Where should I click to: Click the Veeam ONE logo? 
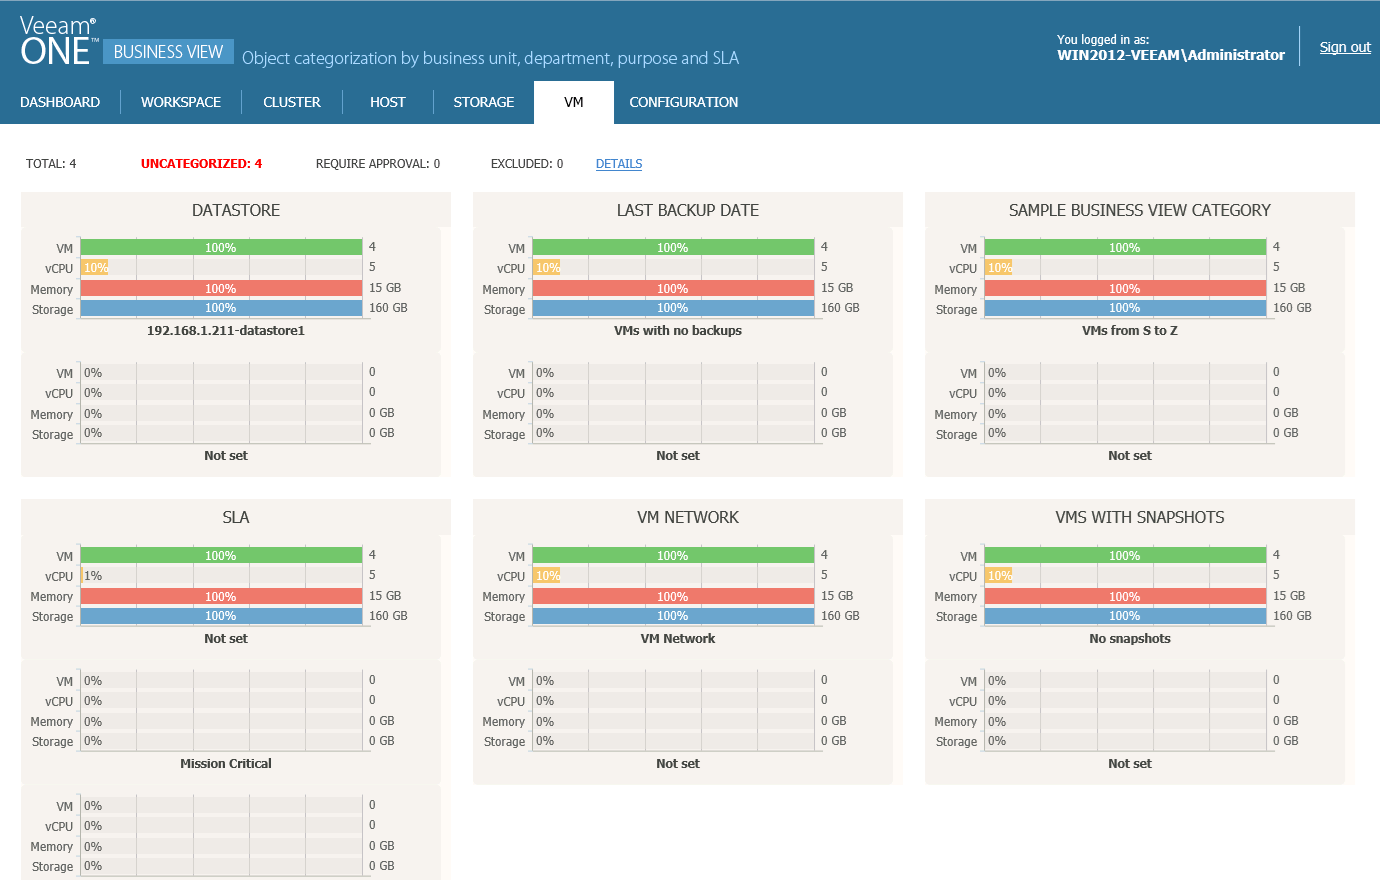click(x=58, y=41)
